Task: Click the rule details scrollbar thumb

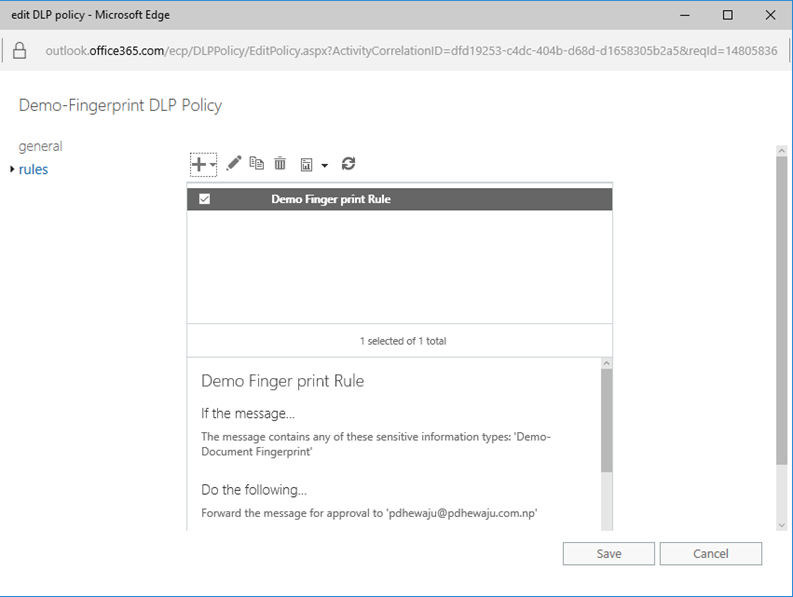Action: (606, 420)
